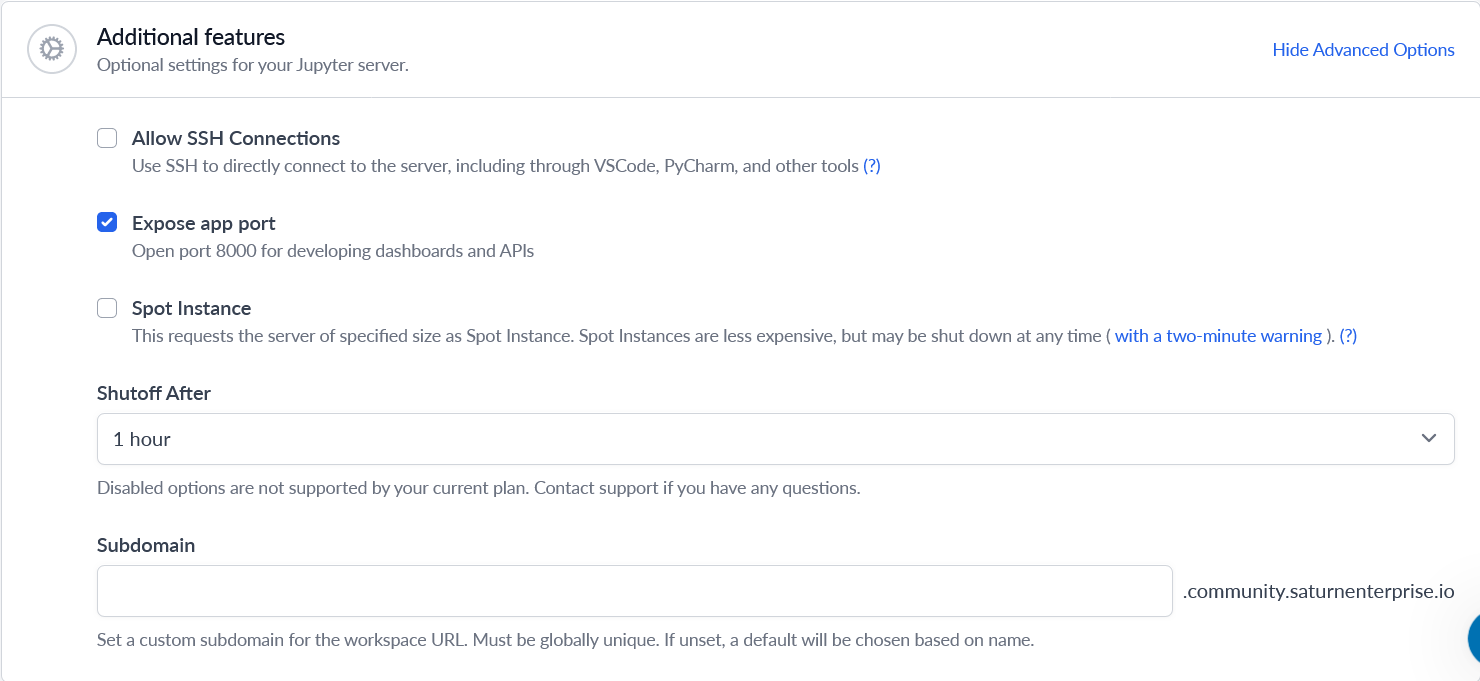Click the .community.saturnenterprise.io domain suffix
Screen dimensions: 1480x681
coord(1318,590)
